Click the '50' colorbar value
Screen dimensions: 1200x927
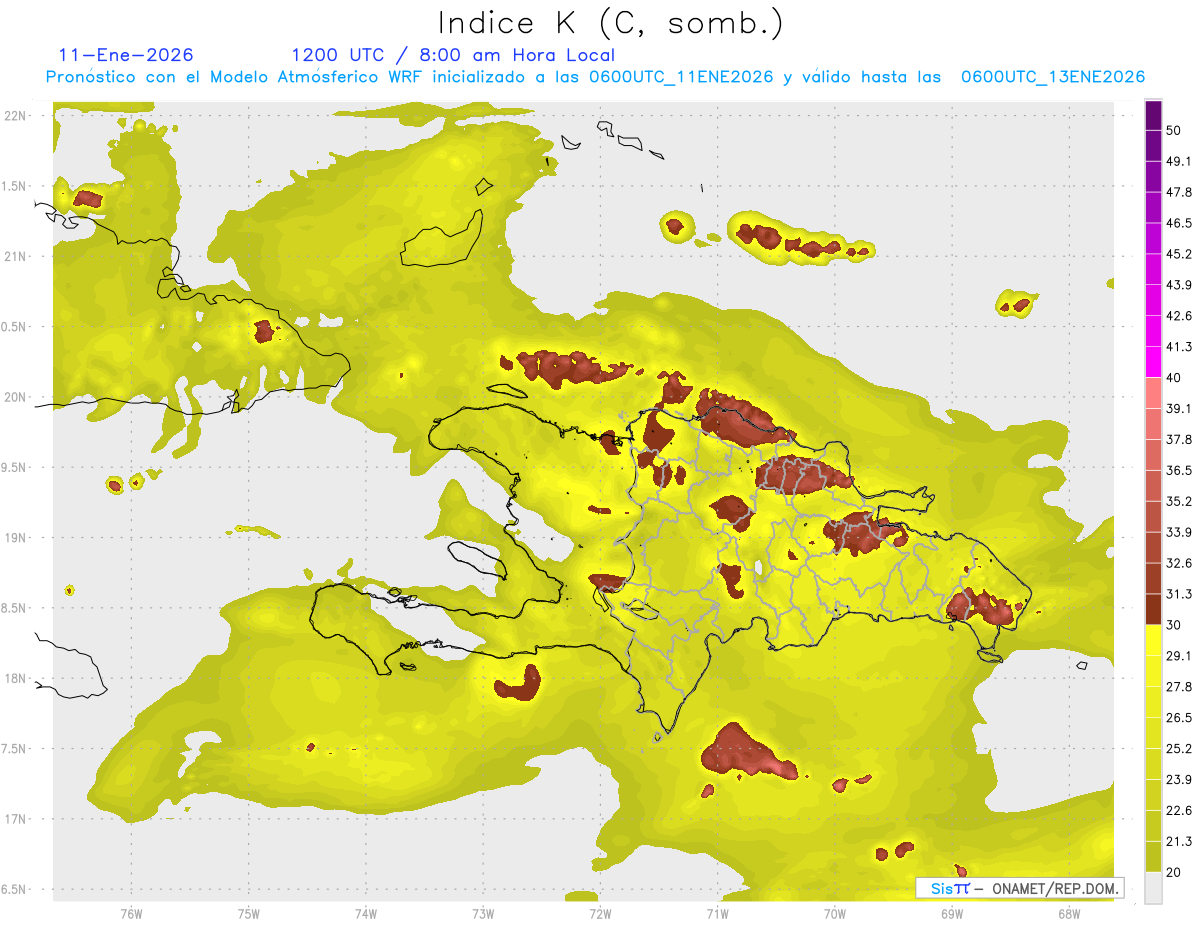pyautogui.click(x=1174, y=131)
